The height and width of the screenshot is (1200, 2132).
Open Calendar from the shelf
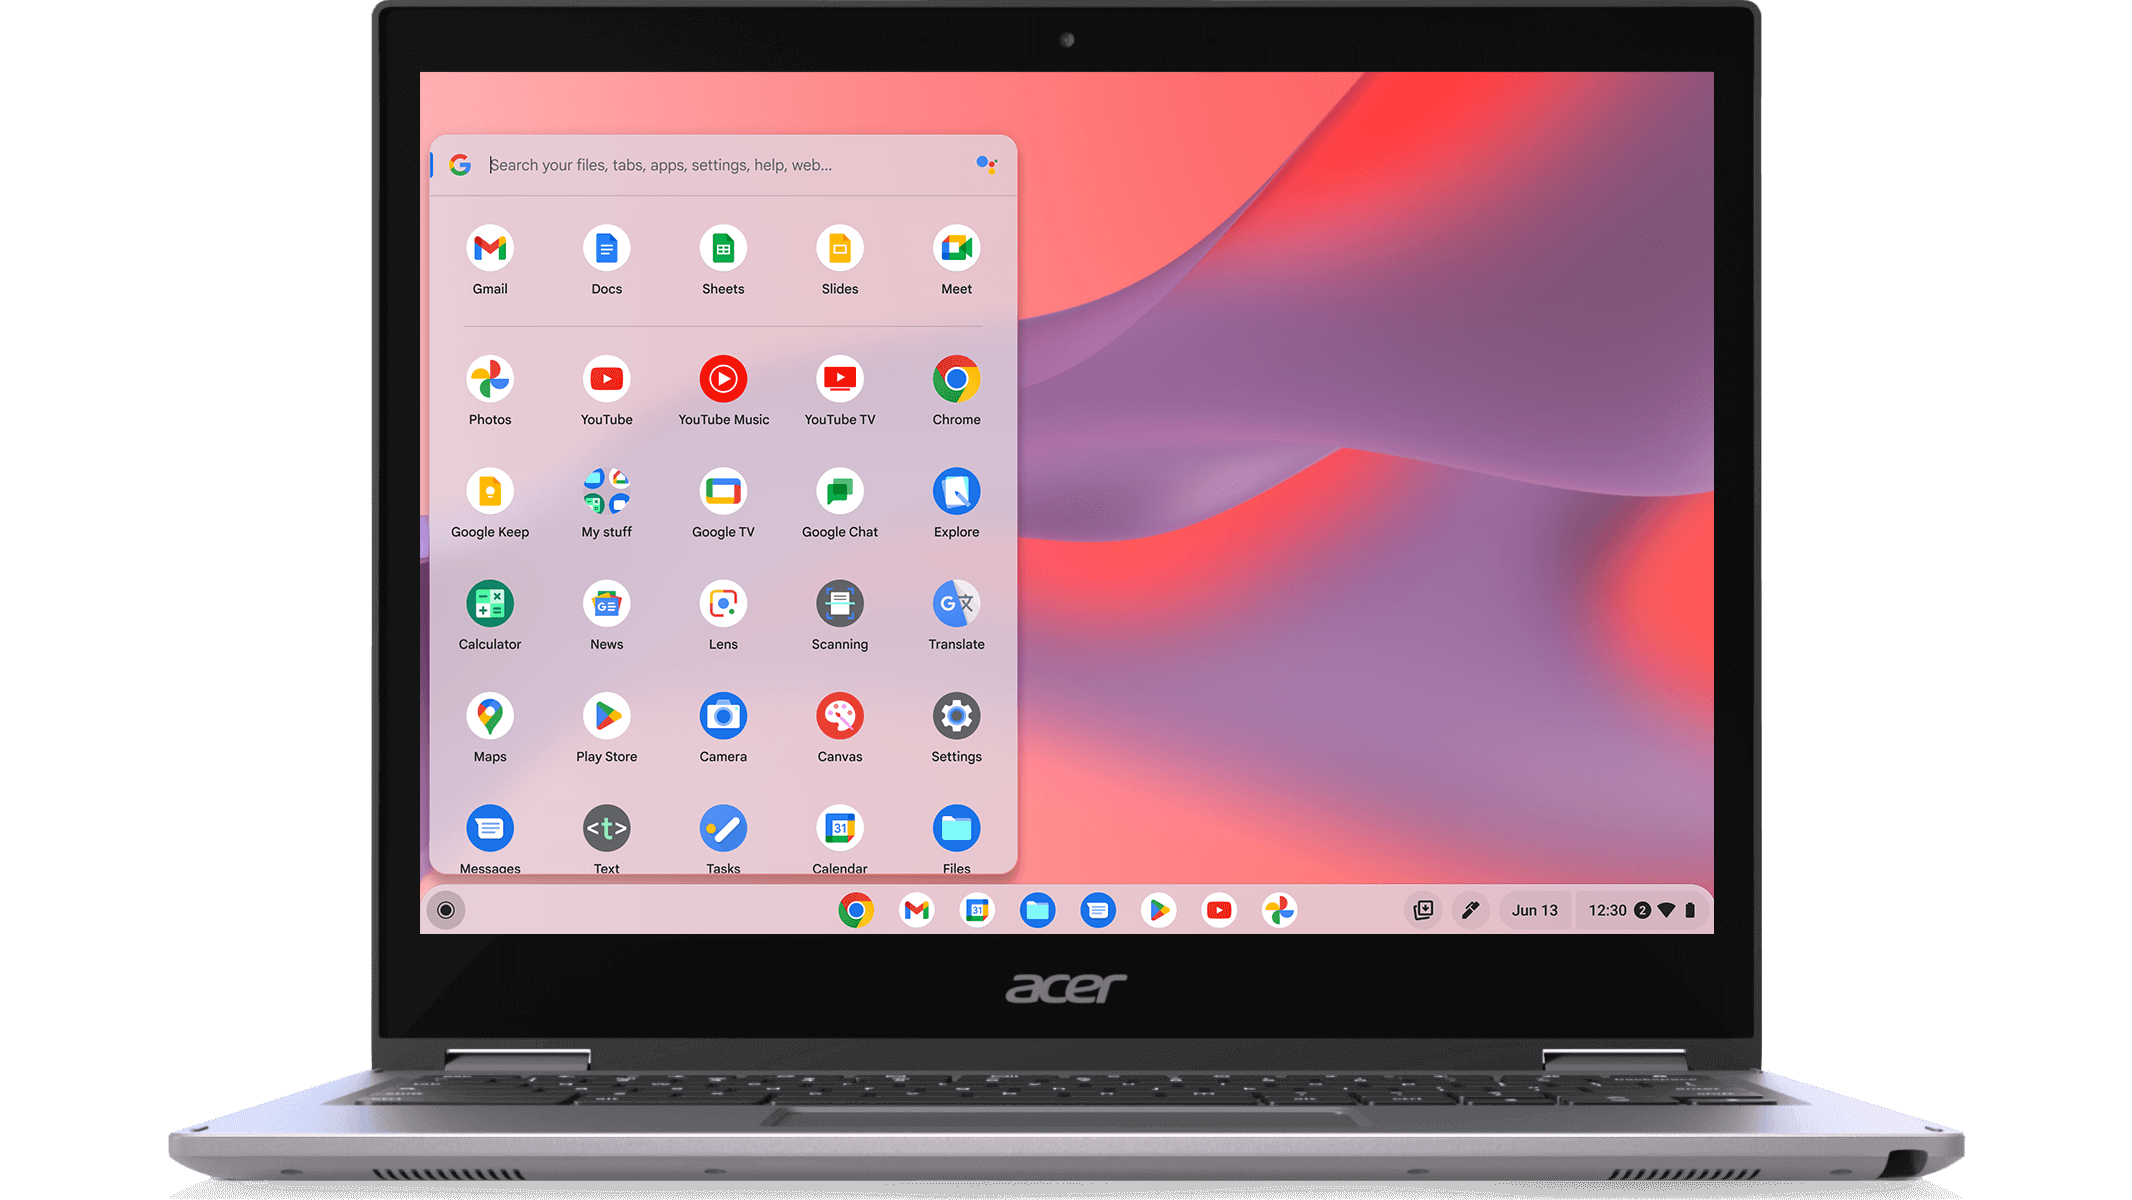977,910
